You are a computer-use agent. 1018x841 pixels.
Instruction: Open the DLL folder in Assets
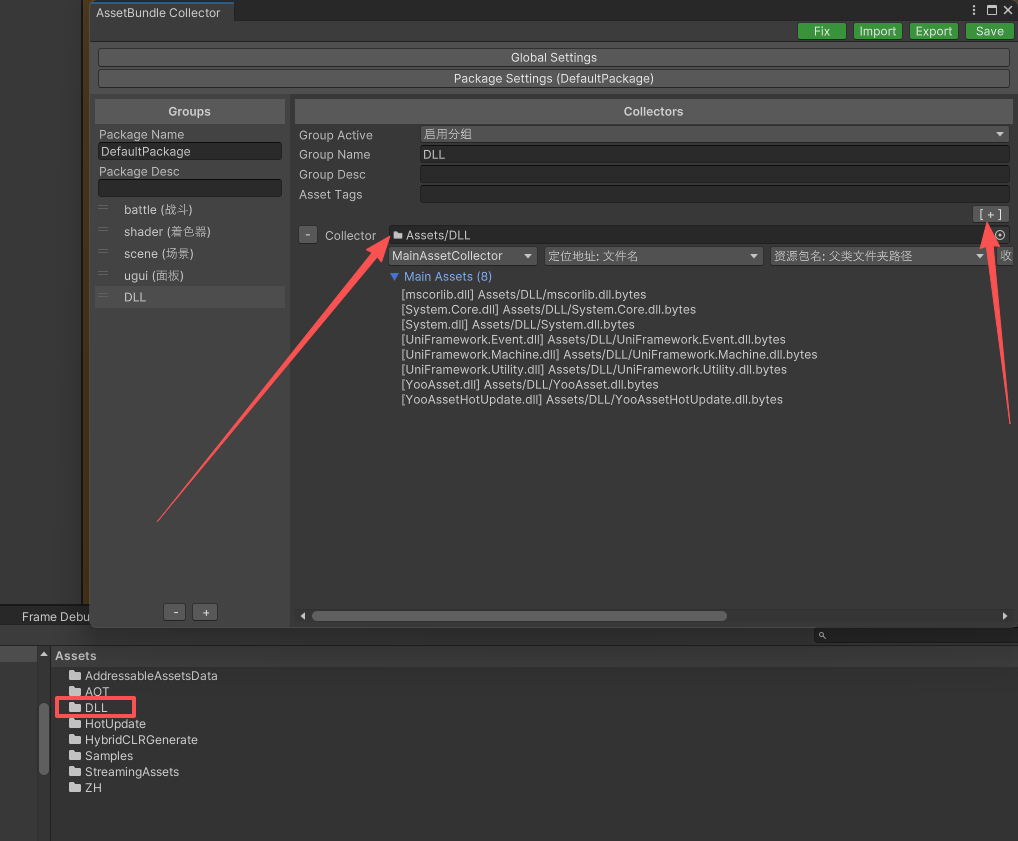coord(89,708)
